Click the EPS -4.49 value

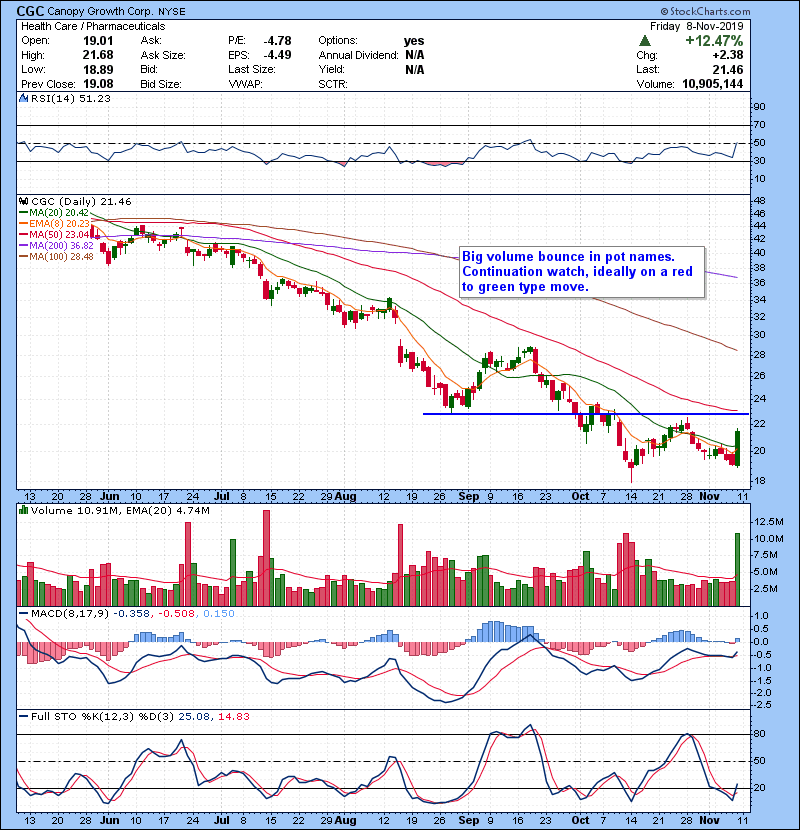(x=277, y=55)
